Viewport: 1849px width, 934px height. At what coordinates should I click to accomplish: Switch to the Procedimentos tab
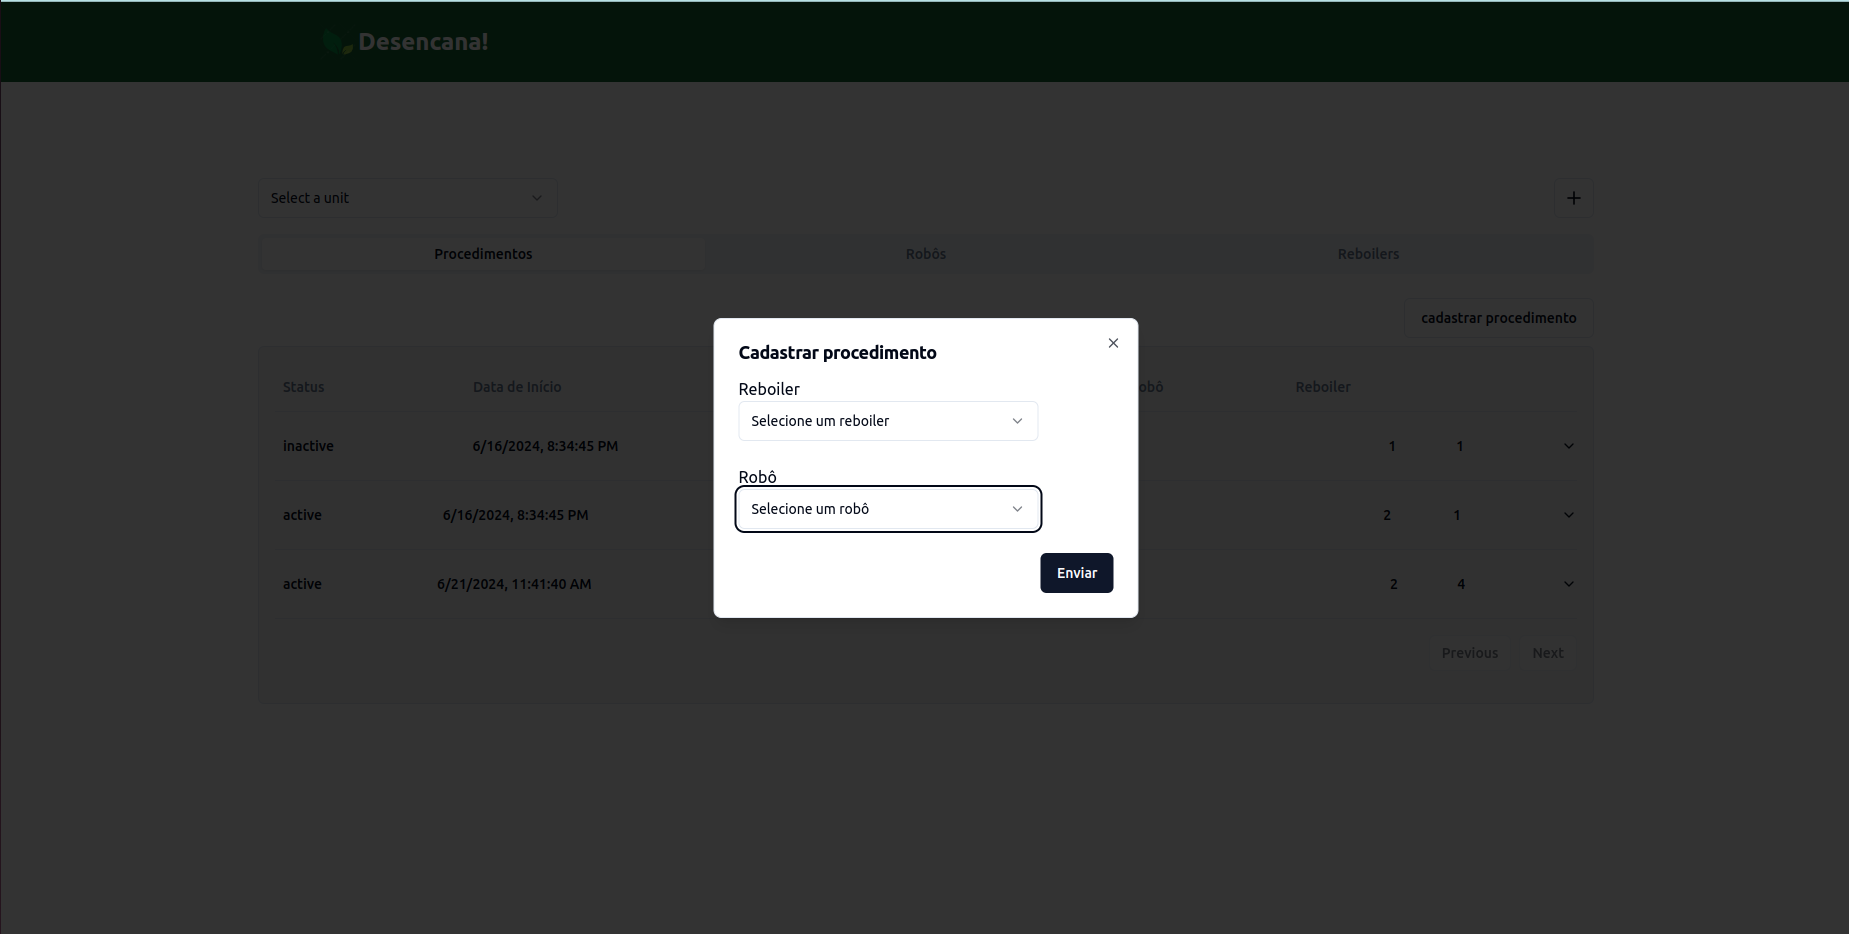(483, 254)
